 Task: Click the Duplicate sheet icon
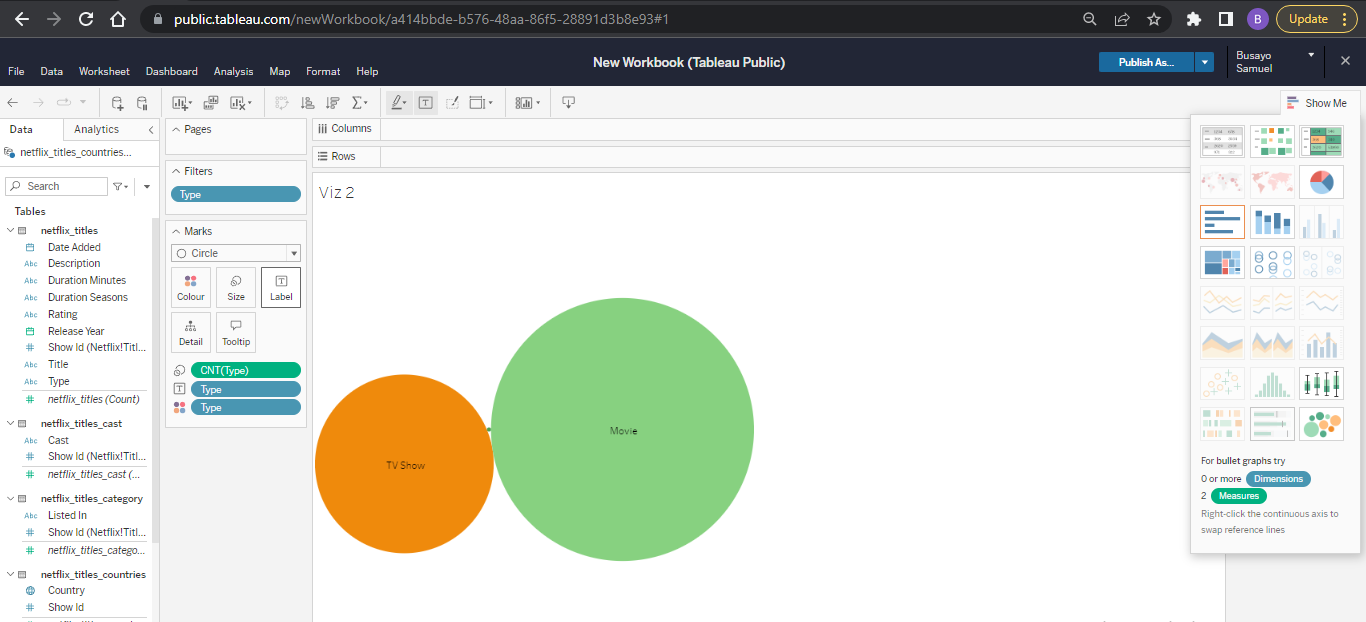tap(211, 103)
